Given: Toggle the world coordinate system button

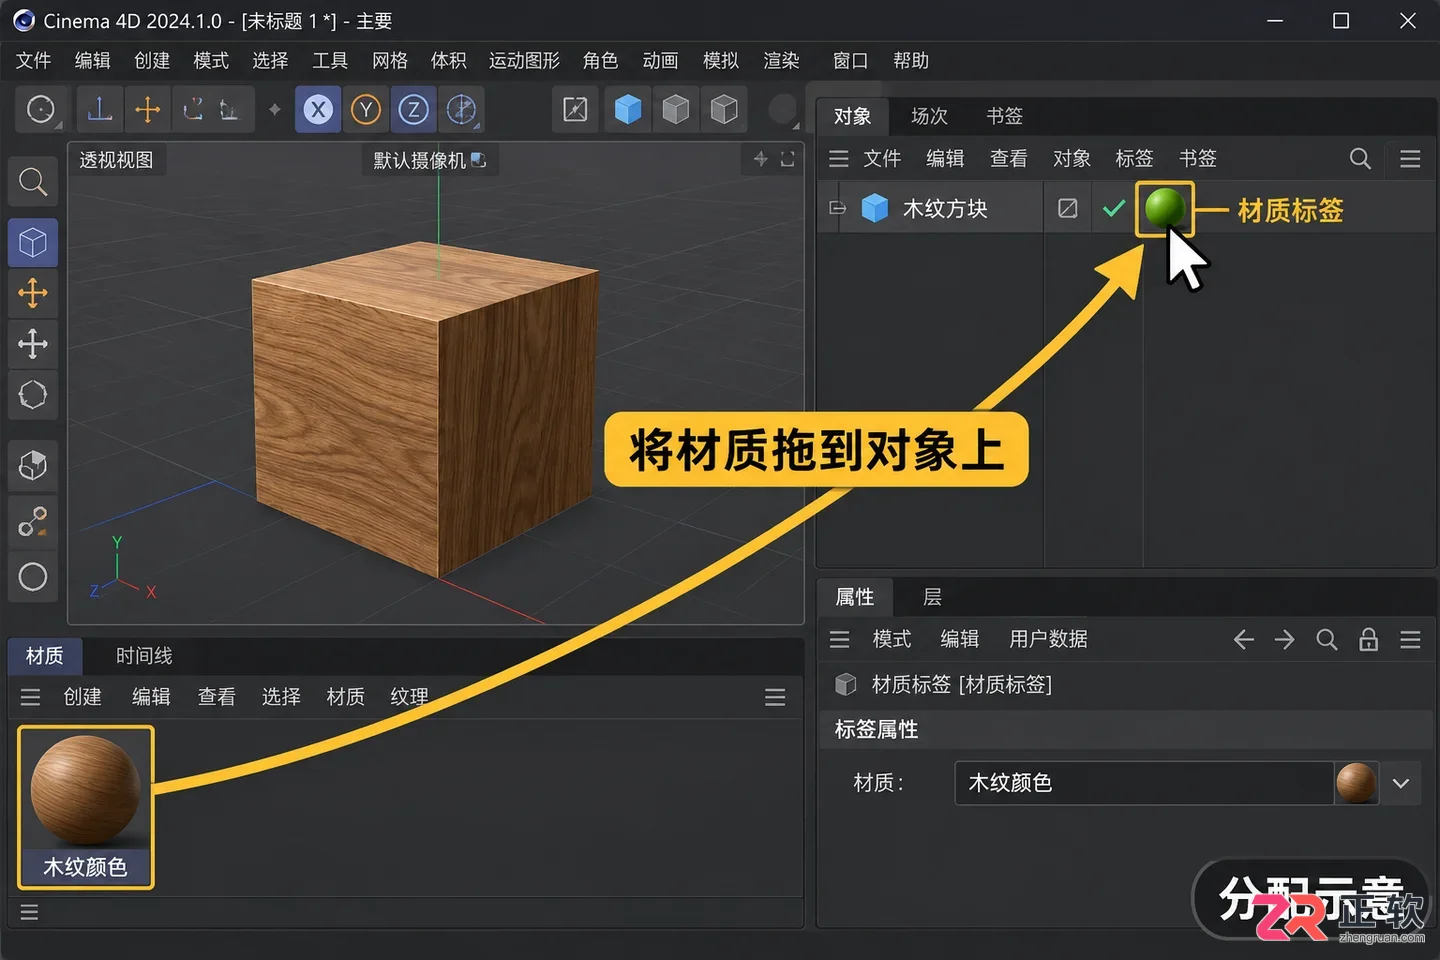Looking at the screenshot, I should click(461, 109).
